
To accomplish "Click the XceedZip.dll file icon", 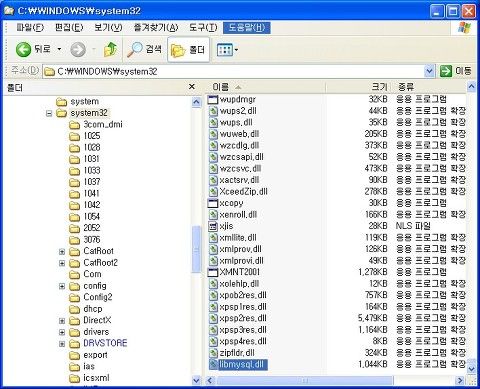I will tap(213, 192).
